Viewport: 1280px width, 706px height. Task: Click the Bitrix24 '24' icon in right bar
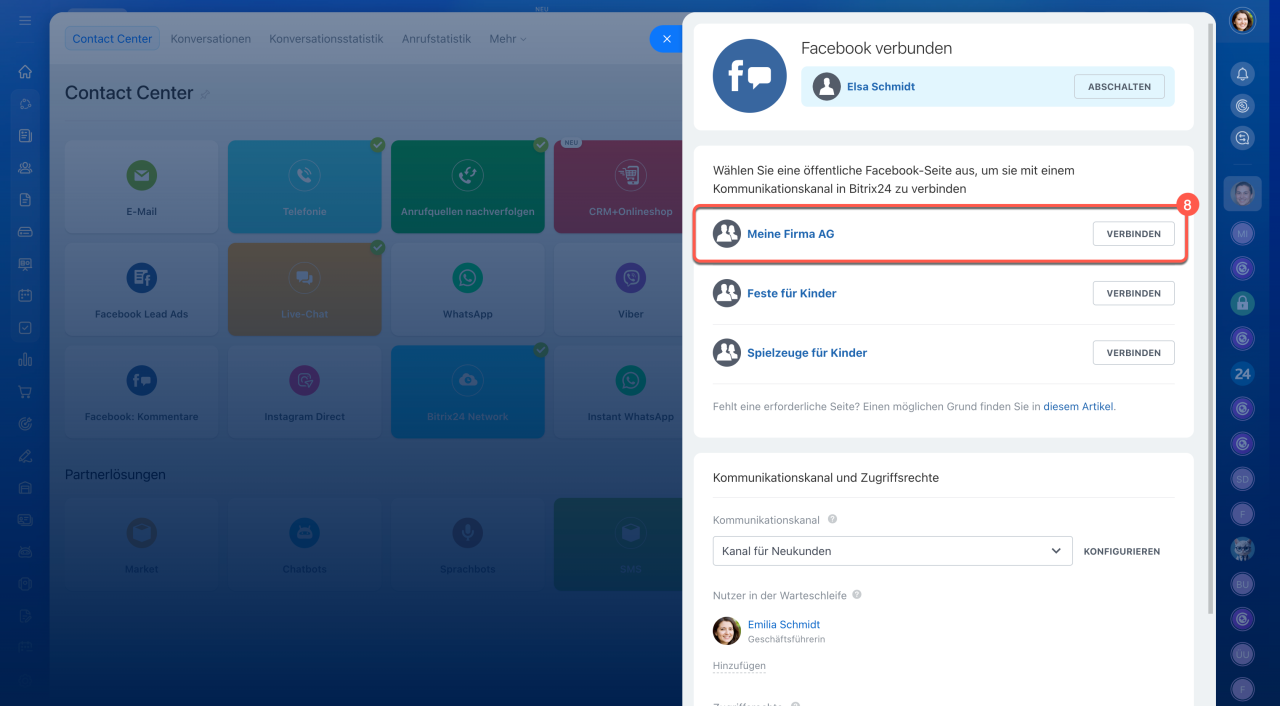coord(1242,374)
